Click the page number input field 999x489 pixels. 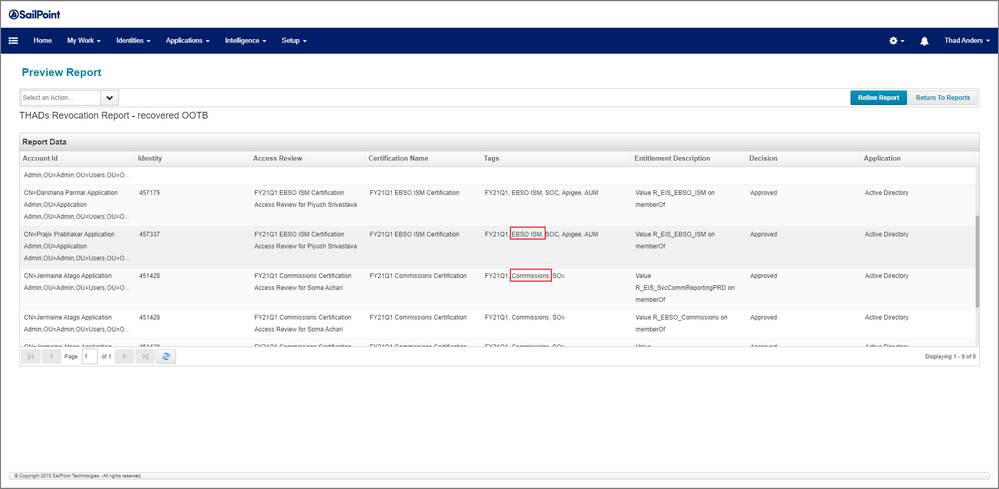(x=90, y=356)
